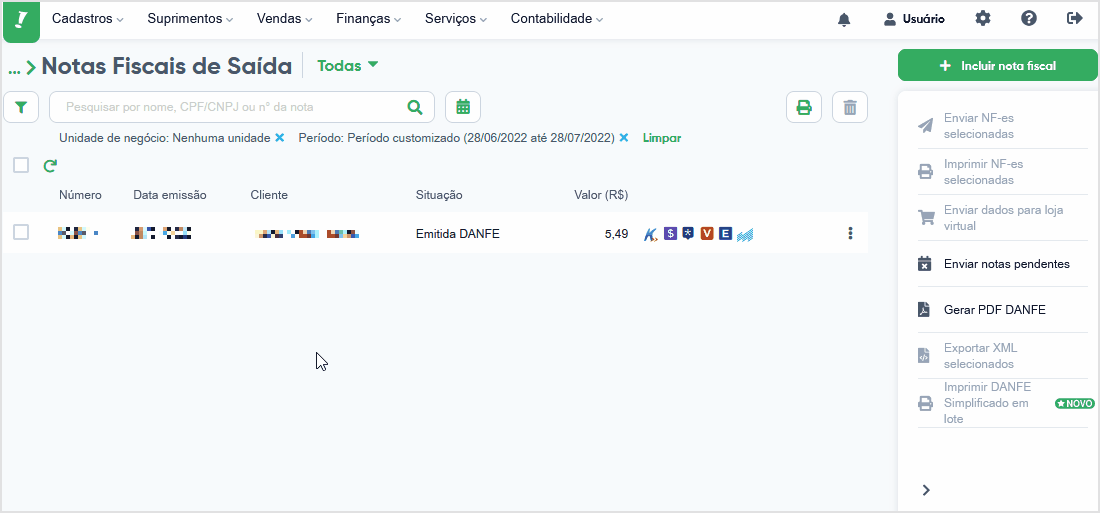Open the help question mark icon
This screenshot has width=1100, height=513.
tap(1028, 19)
